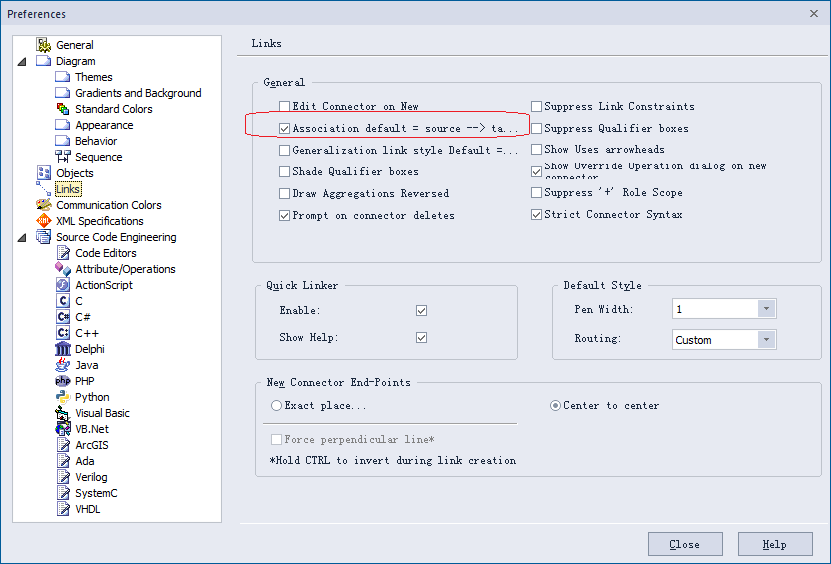
Task: Click the Close button
Action: click(685, 544)
